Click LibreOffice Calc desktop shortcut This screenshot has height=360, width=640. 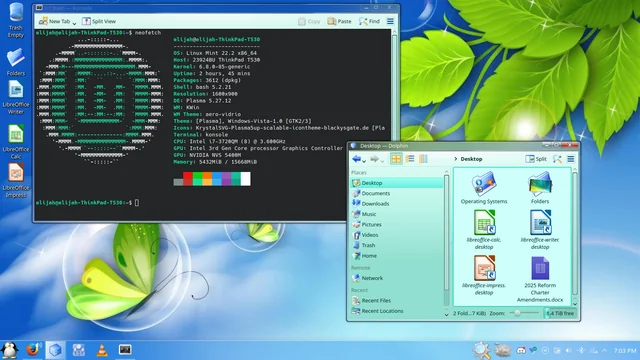[16, 141]
